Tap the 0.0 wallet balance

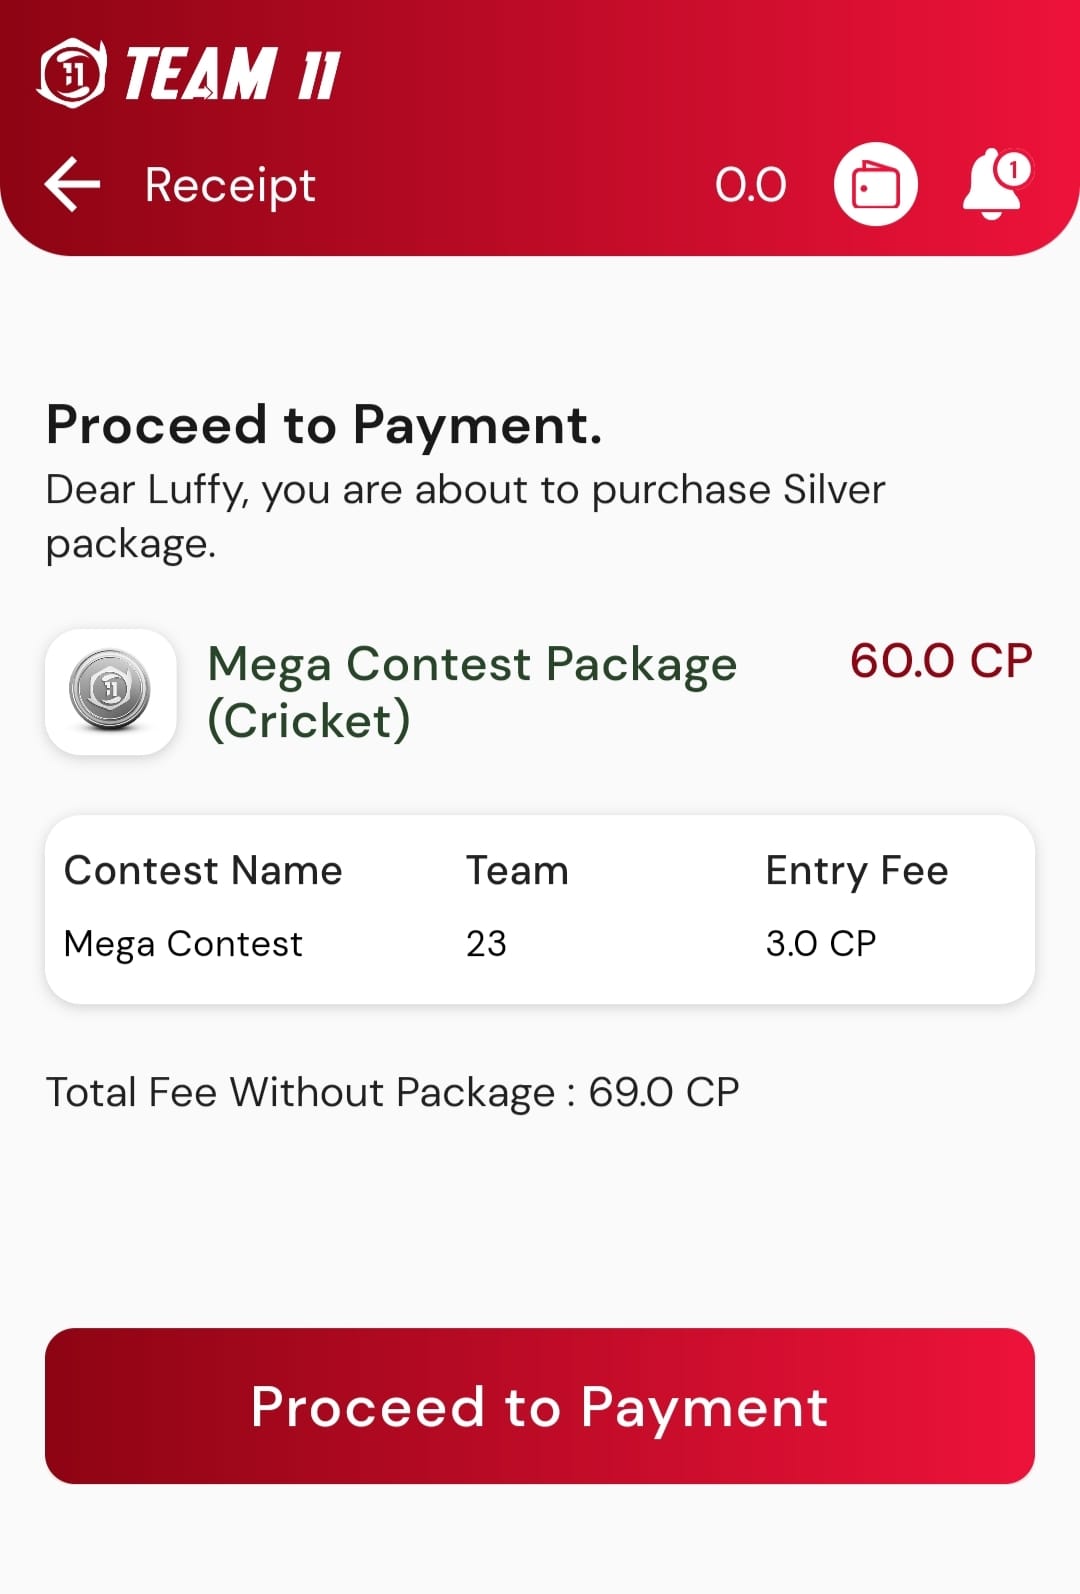click(x=750, y=185)
